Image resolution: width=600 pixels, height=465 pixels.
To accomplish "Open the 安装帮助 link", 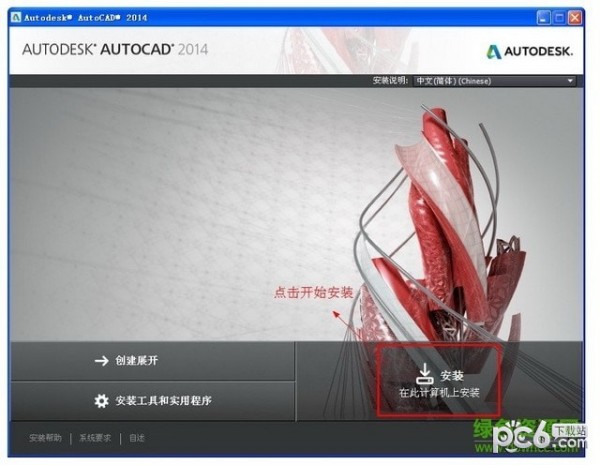I will (45, 438).
